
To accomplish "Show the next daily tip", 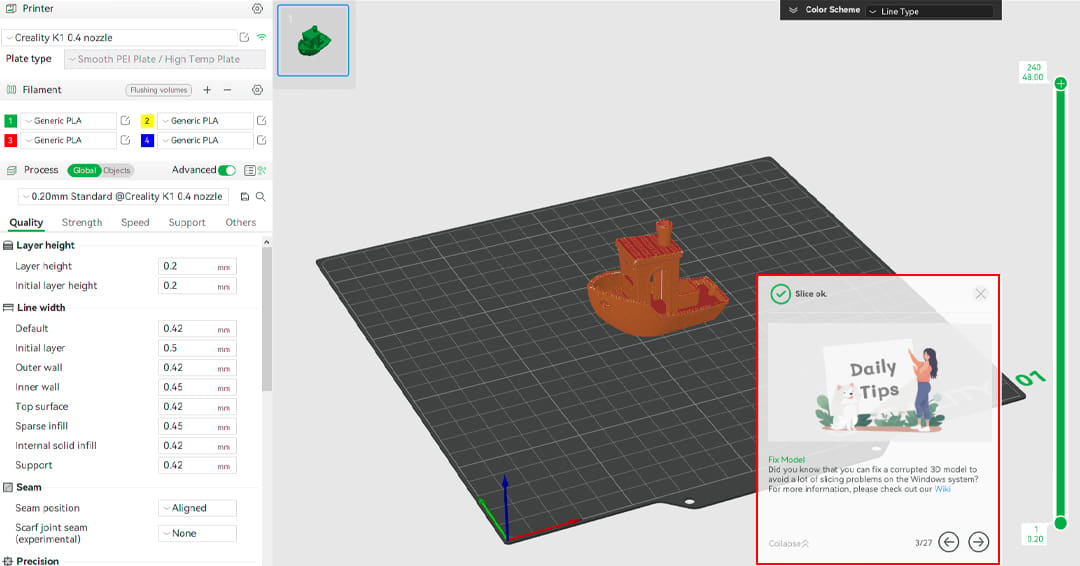I will pyautogui.click(x=978, y=542).
